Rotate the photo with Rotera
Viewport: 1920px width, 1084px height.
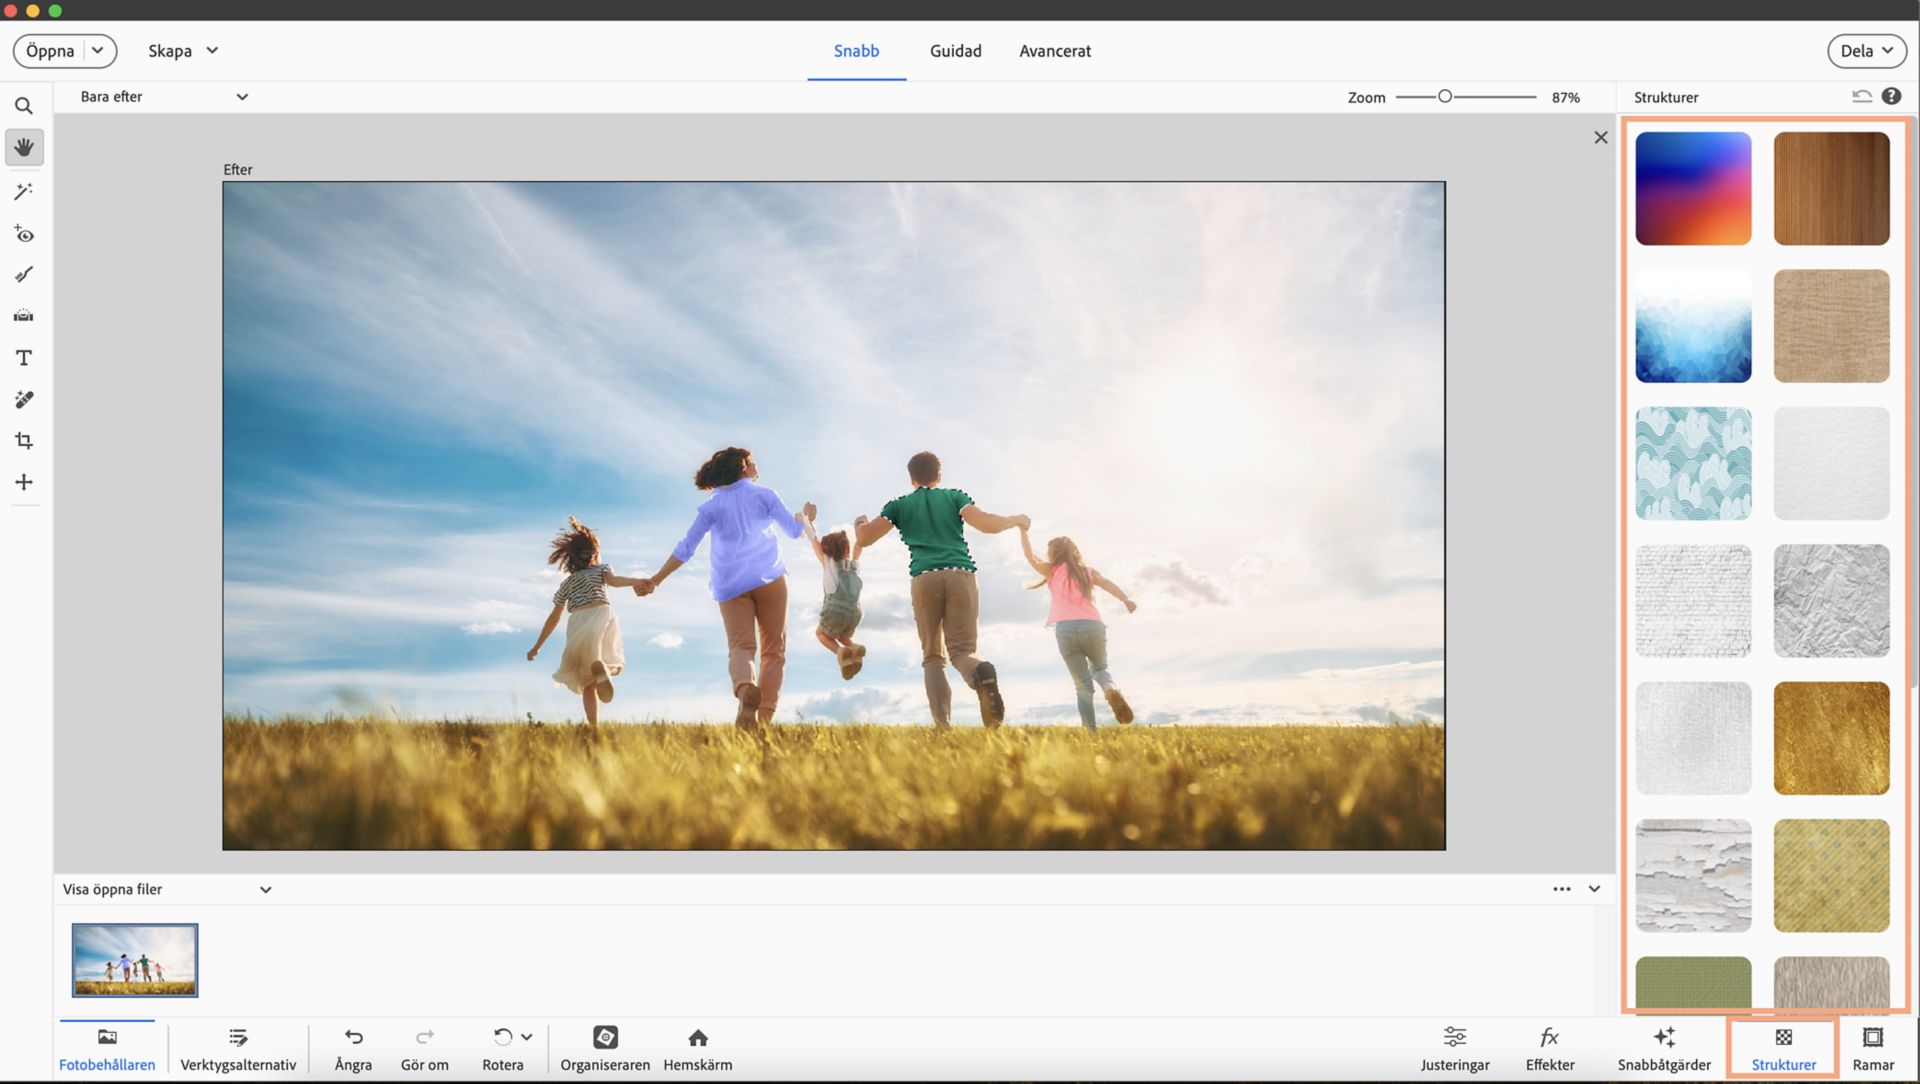[503, 1049]
